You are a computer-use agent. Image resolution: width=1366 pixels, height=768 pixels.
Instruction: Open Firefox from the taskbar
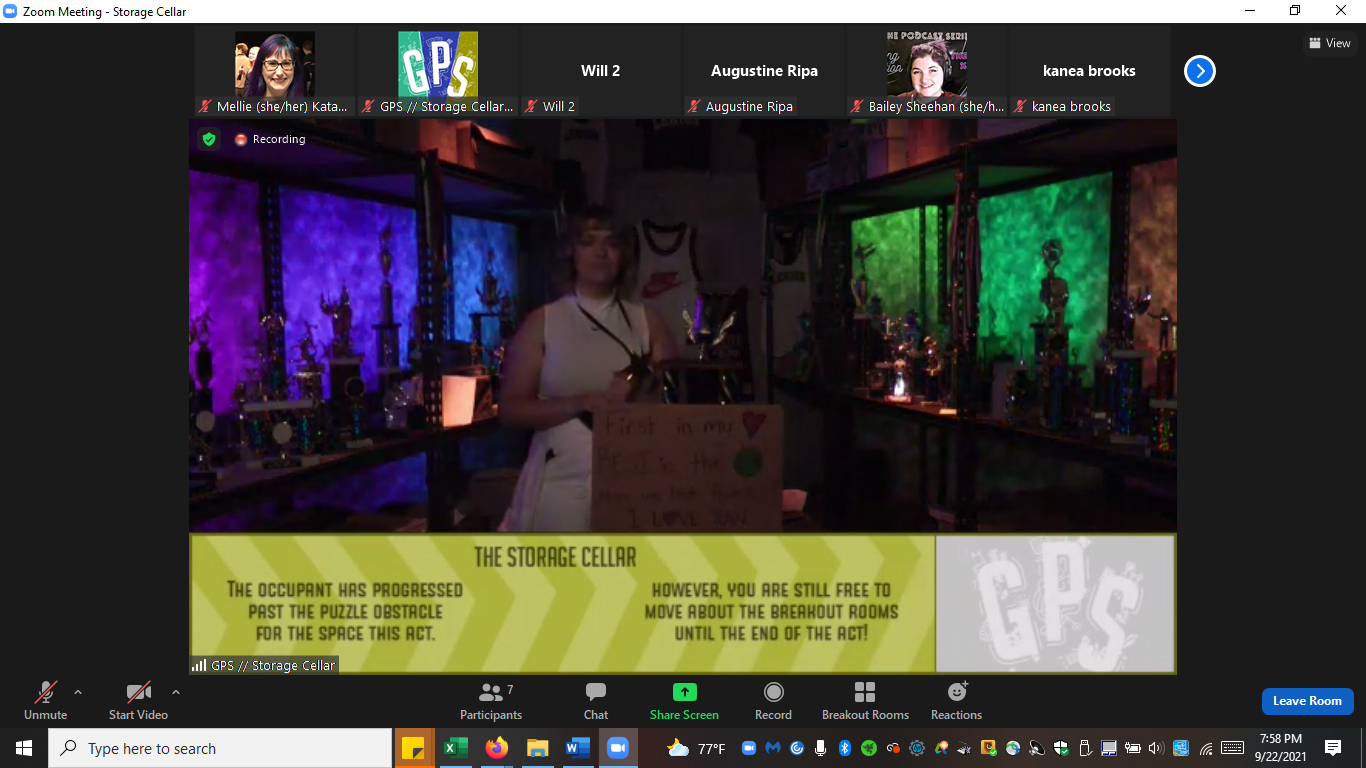click(496, 748)
